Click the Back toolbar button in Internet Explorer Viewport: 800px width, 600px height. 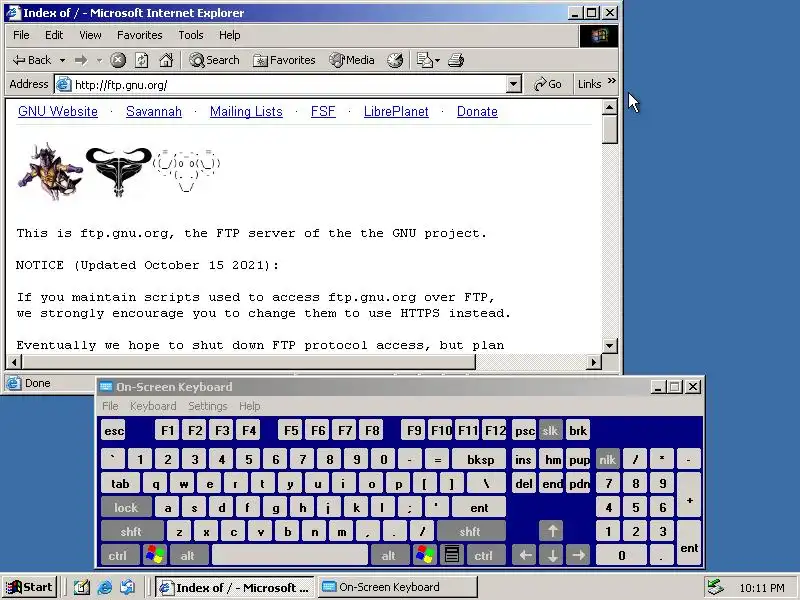click(x=32, y=60)
